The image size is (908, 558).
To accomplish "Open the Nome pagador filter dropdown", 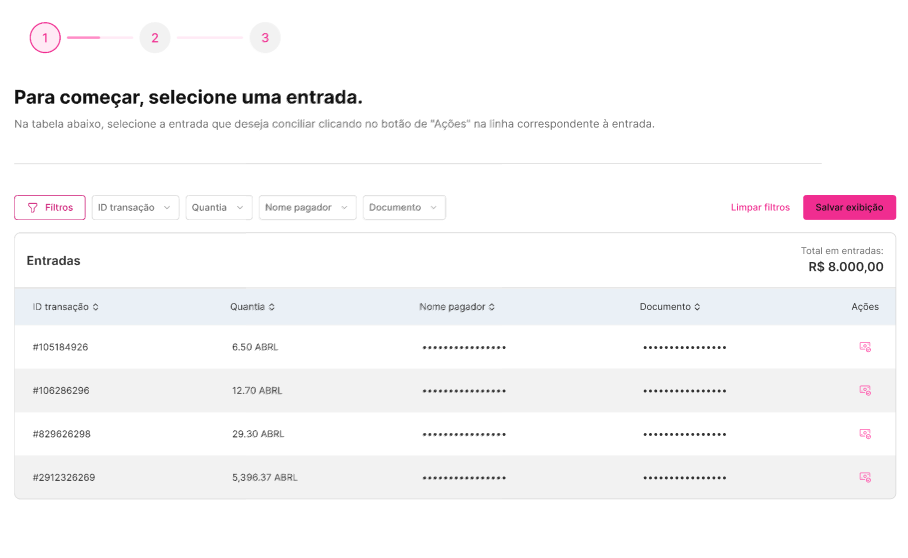I will 307,207.
